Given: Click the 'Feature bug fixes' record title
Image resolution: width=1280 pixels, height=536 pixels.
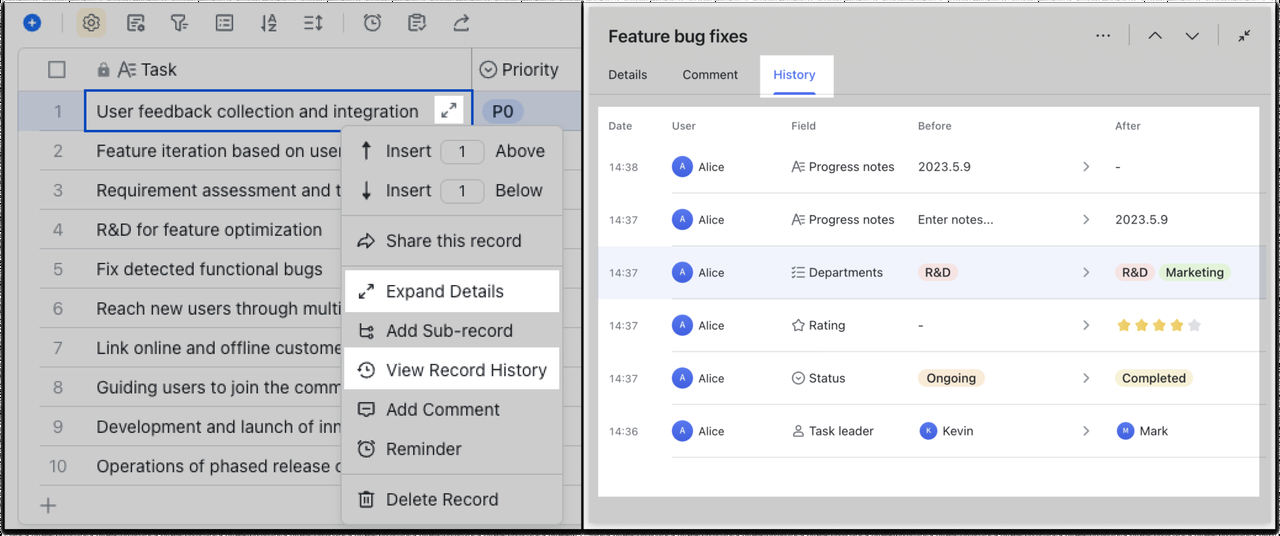Looking at the screenshot, I should pyautogui.click(x=678, y=36).
